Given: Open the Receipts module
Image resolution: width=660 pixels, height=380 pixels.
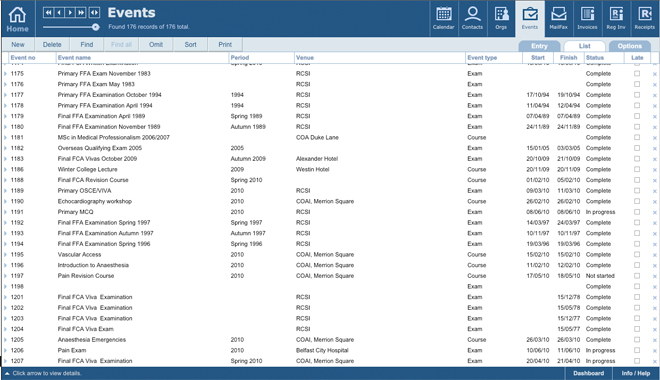Looking at the screenshot, I should click(644, 19).
